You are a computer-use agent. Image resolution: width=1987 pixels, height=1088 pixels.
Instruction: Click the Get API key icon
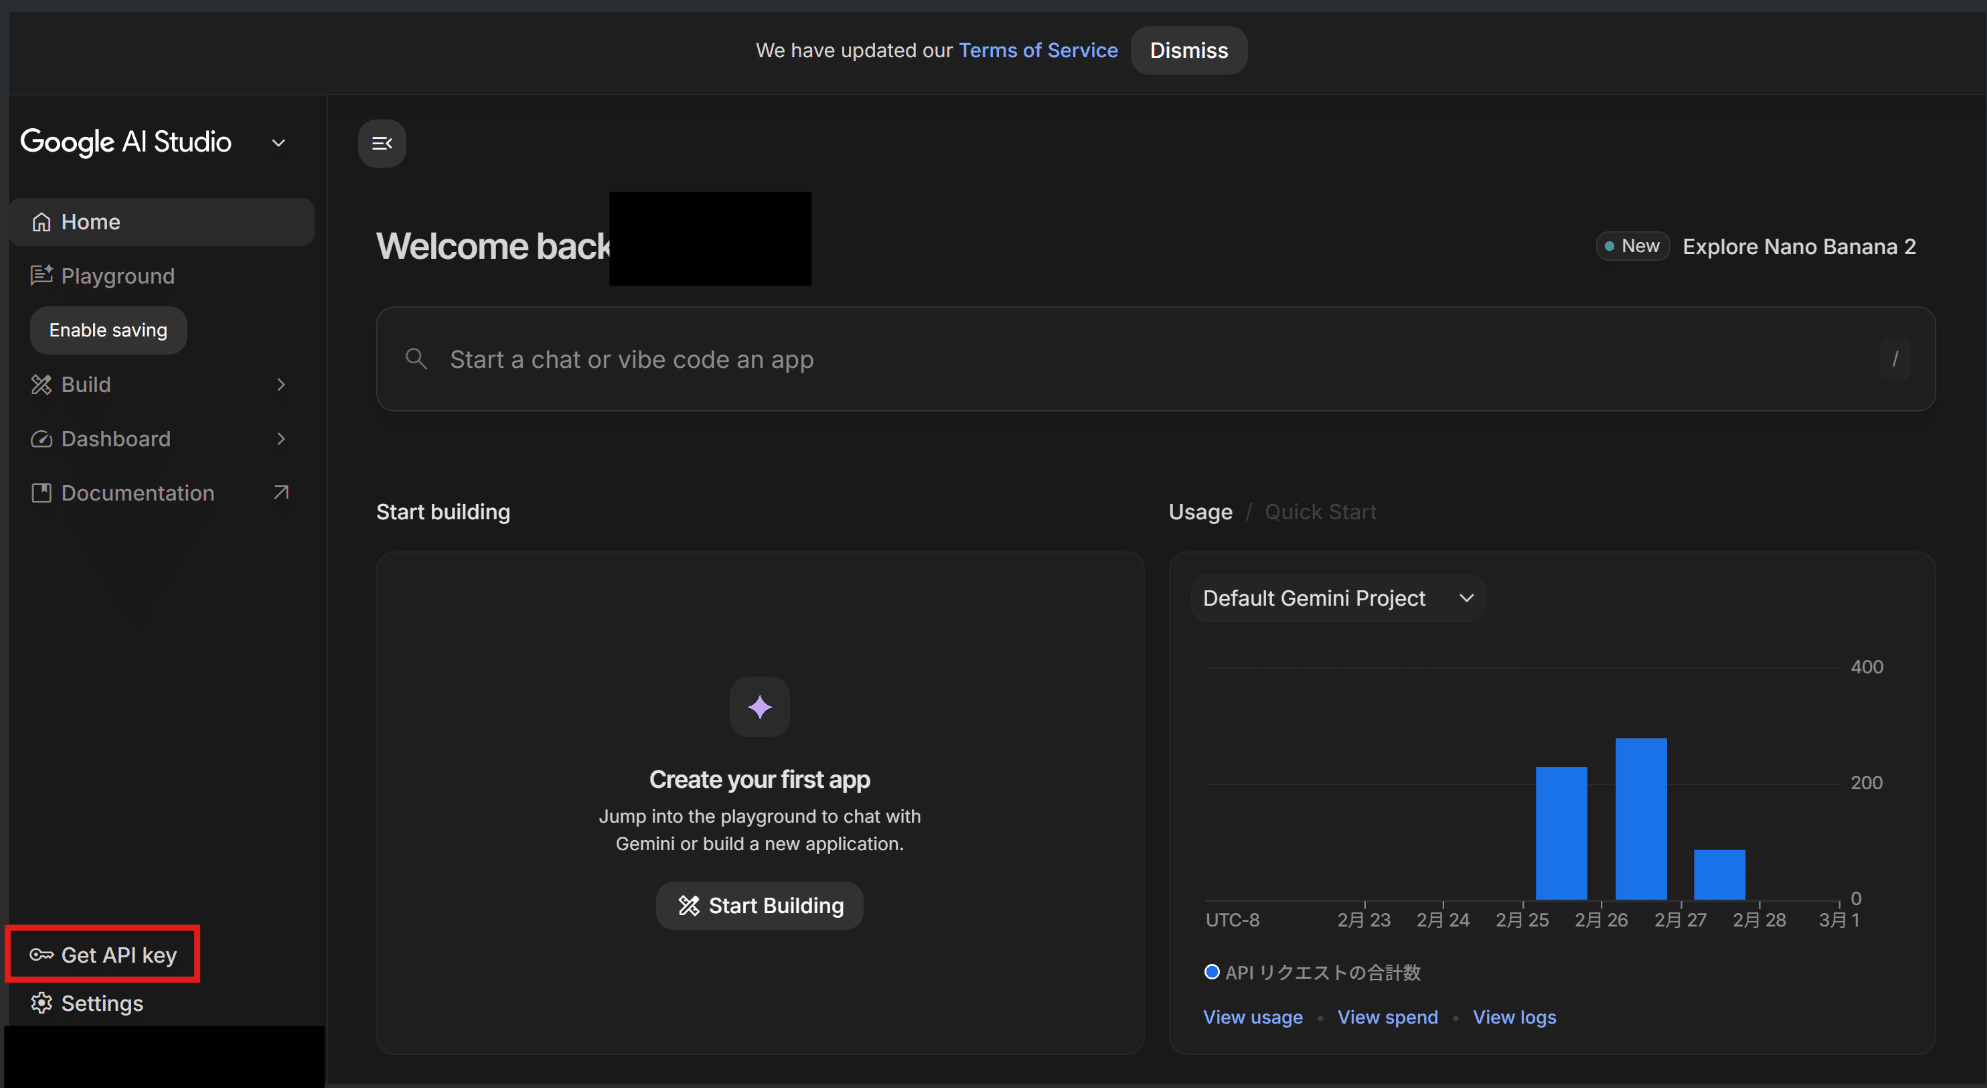(41, 955)
